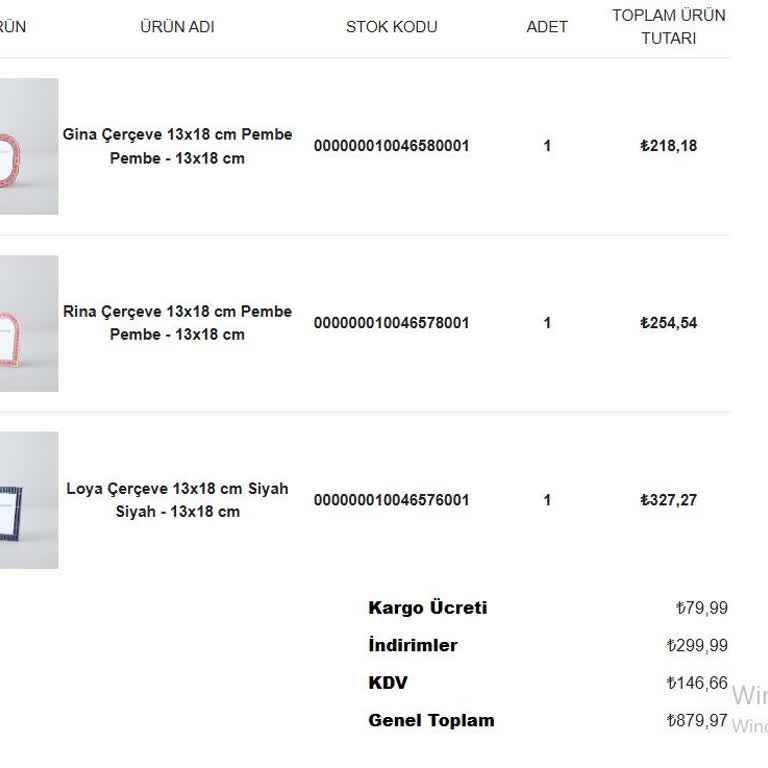The width and height of the screenshot is (768, 768).
Task: Click the ADET column header
Action: tap(547, 27)
